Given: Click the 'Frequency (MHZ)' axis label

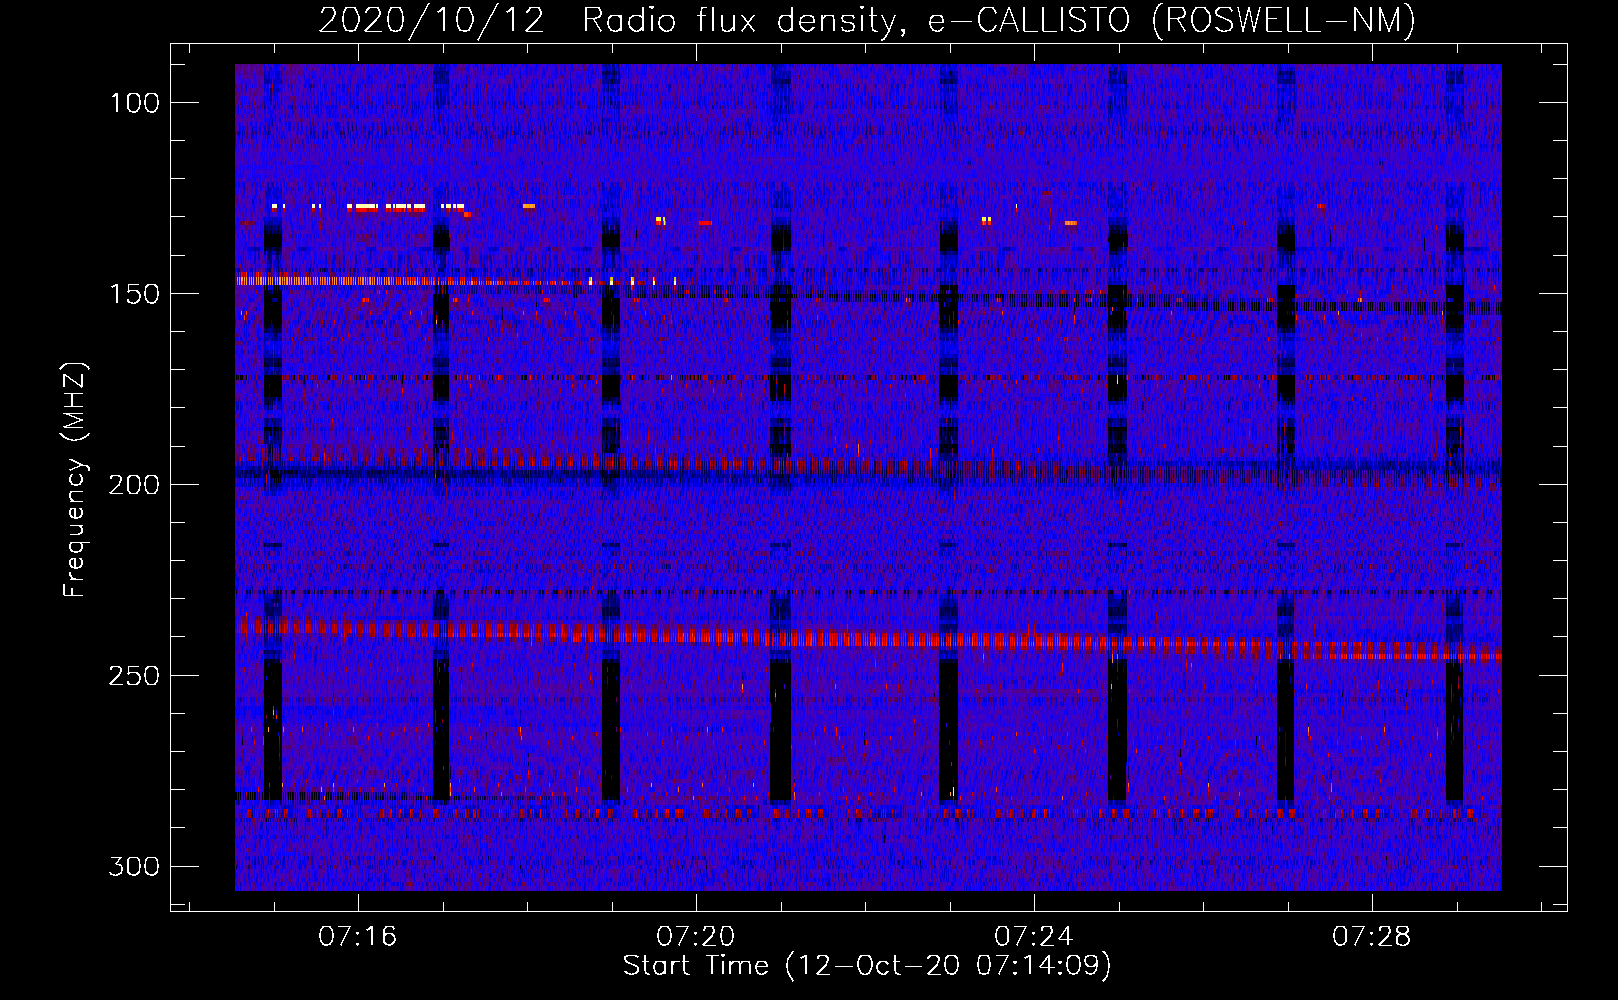Looking at the screenshot, I should [x=75, y=480].
